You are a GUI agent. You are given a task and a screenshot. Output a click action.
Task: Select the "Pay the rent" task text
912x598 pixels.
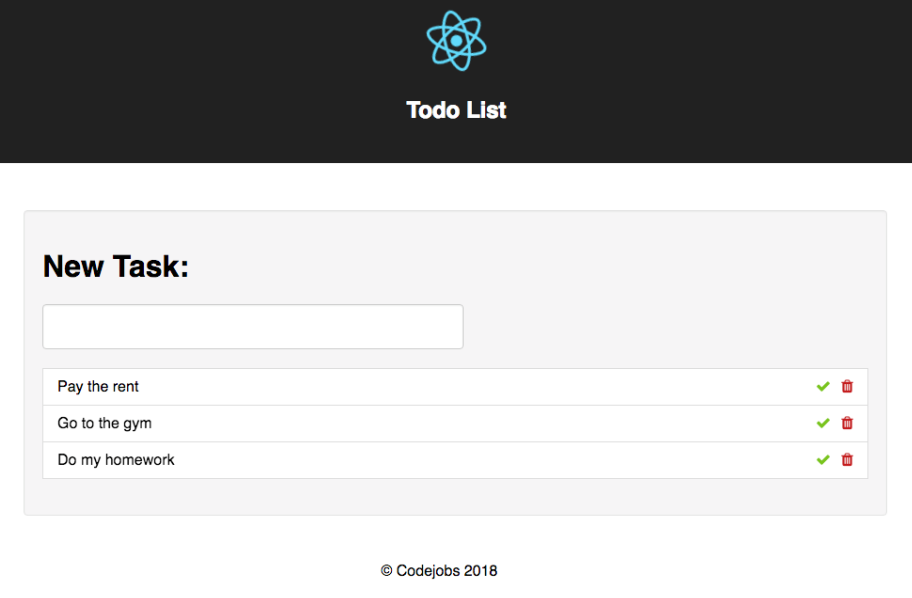[x=98, y=387]
